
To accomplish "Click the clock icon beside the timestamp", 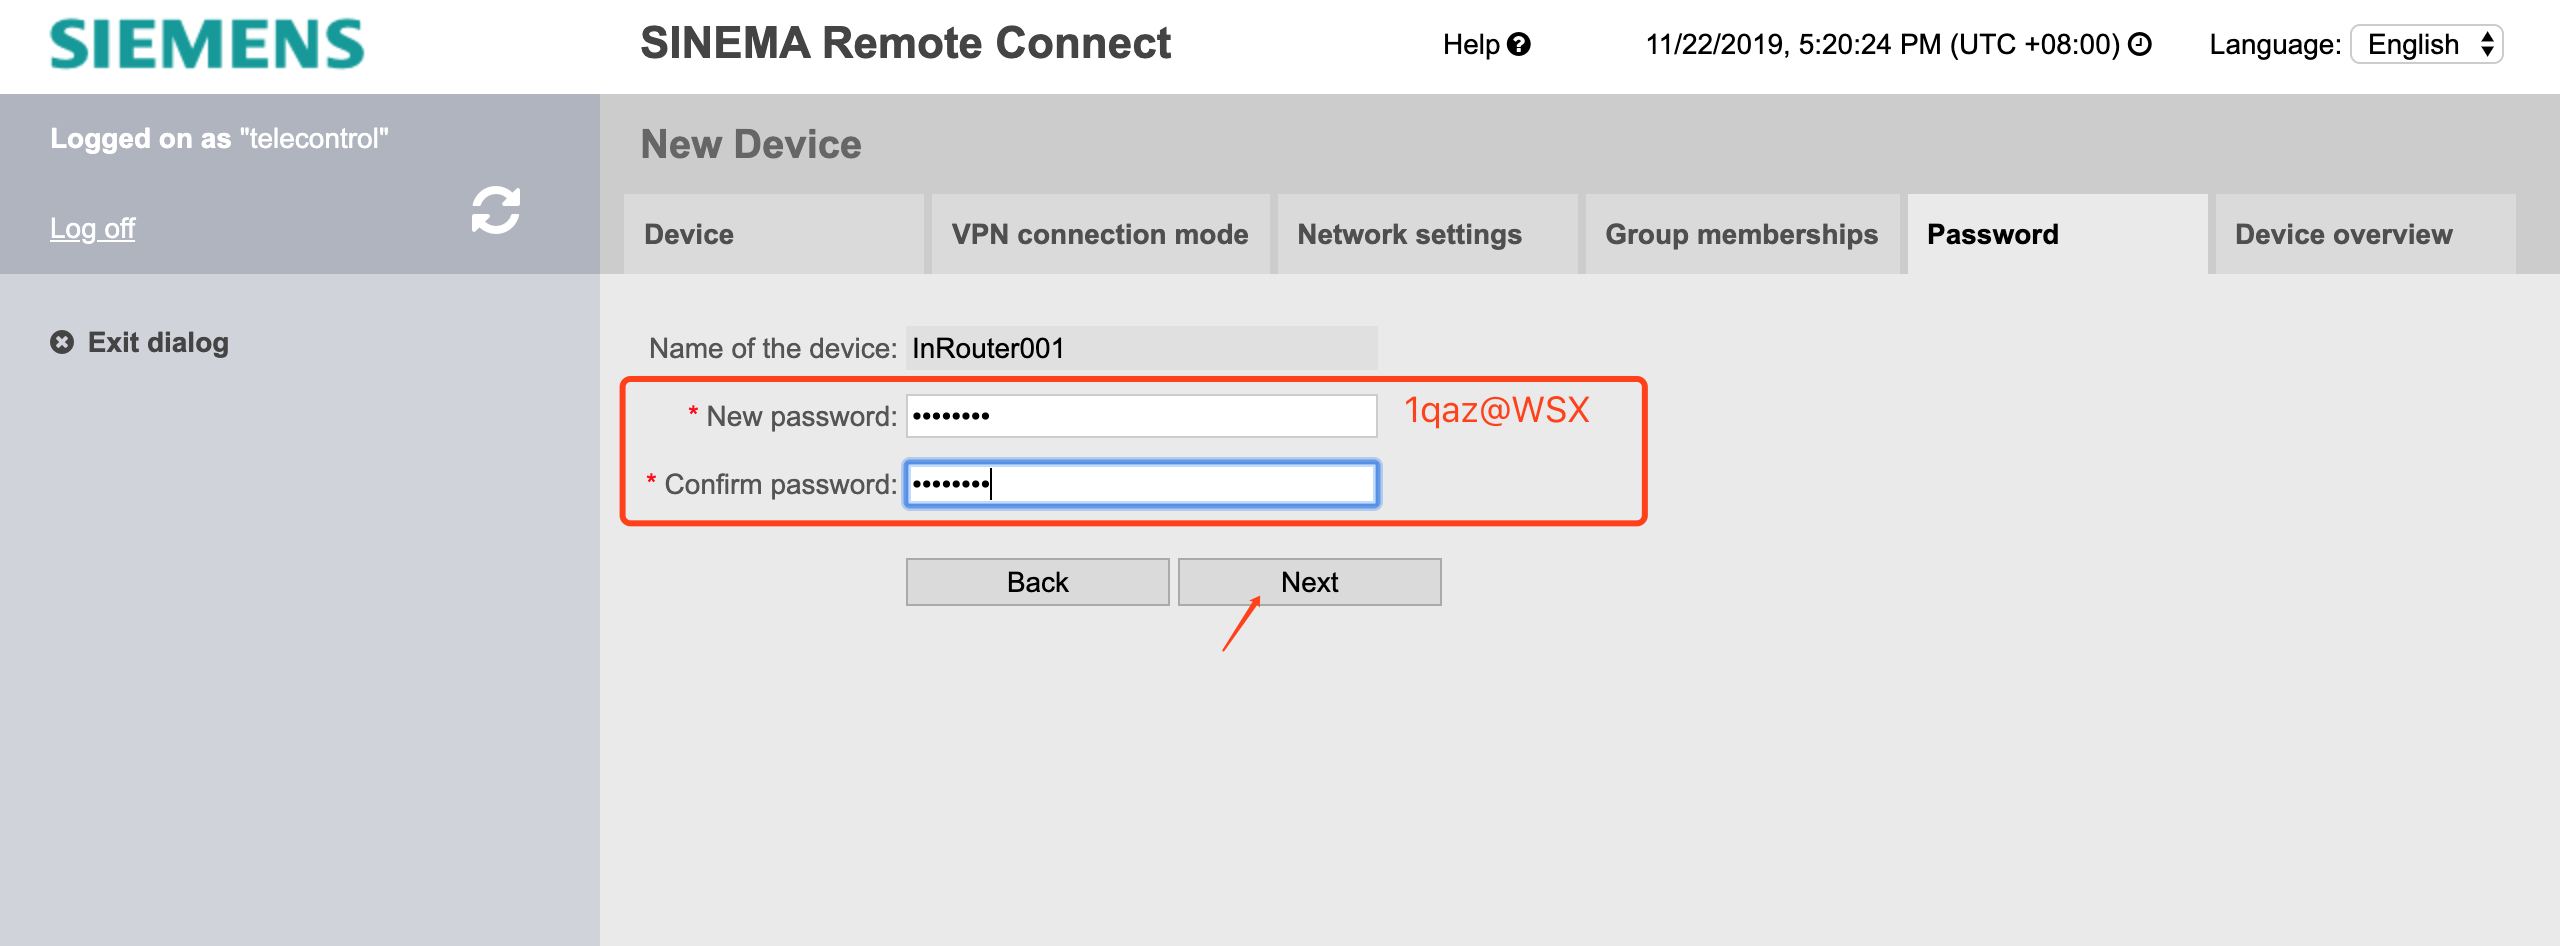I will 2140,45.
